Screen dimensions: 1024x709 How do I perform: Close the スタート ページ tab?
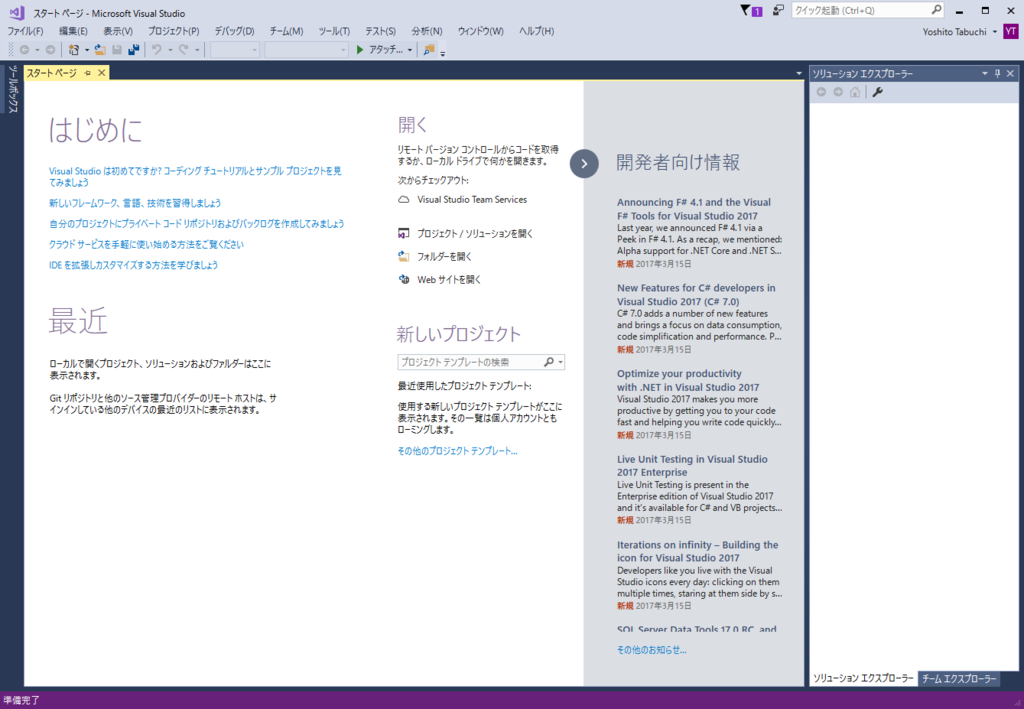pos(102,73)
